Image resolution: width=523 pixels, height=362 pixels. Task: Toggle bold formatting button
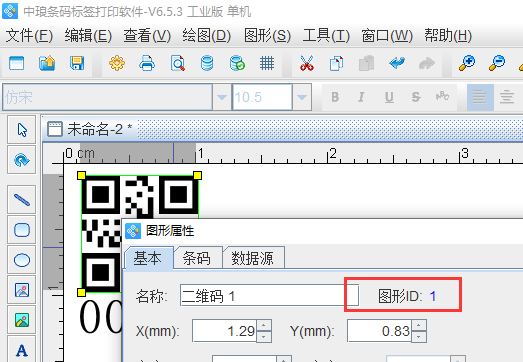pyautogui.click(x=335, y=97)
